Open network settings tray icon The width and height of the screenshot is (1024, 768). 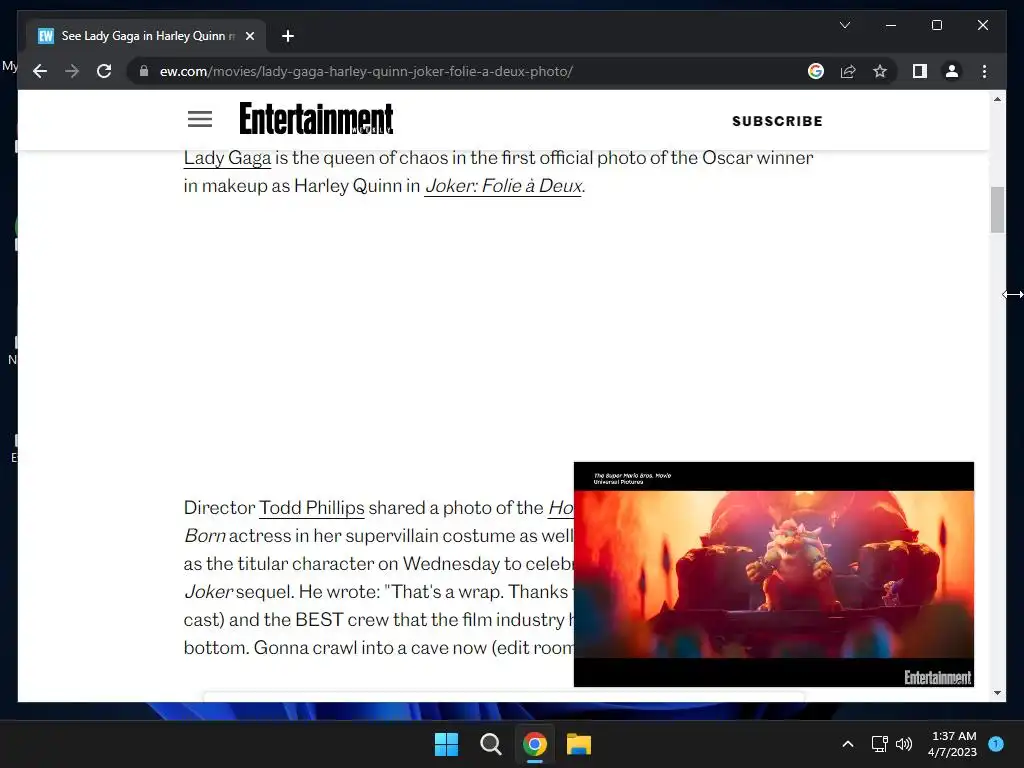tap(880, 744)
